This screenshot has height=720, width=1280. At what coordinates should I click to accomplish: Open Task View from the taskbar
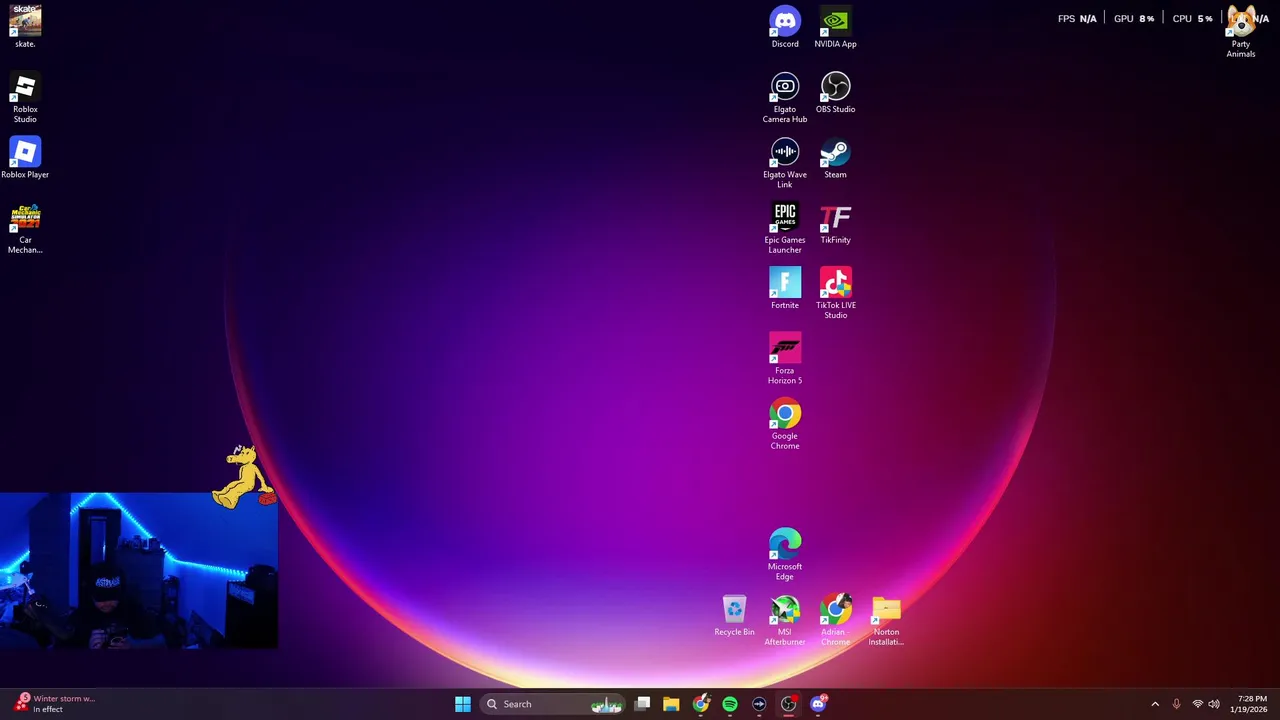[x=643, y=704]
